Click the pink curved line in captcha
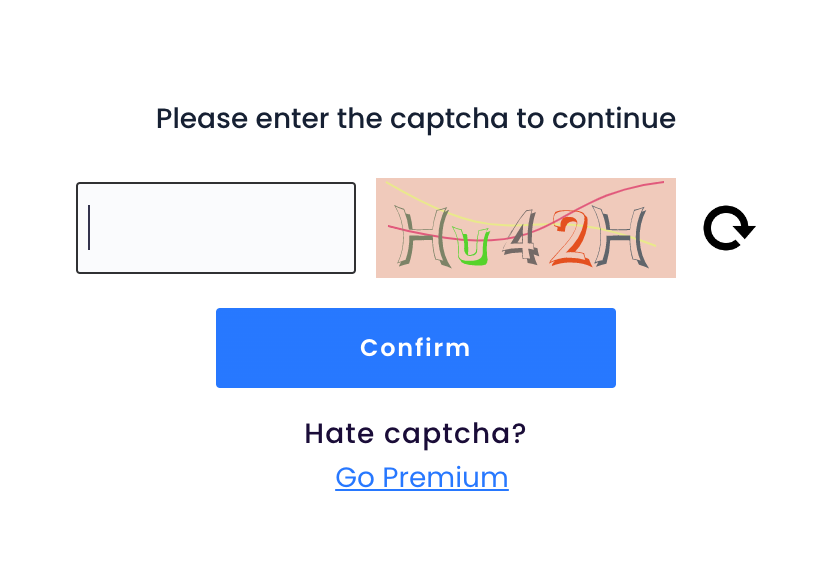This screenshot has height=562, width=826. tap(622, 193)
